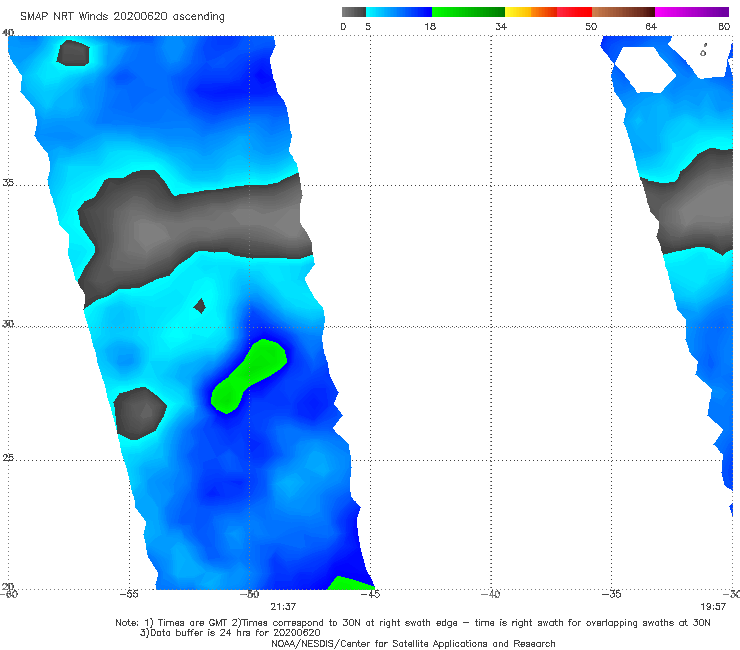This screenshot has width=740, height=650.
Task: Click the white hexagonal gap in the right swath
Action: coord(645,69)
